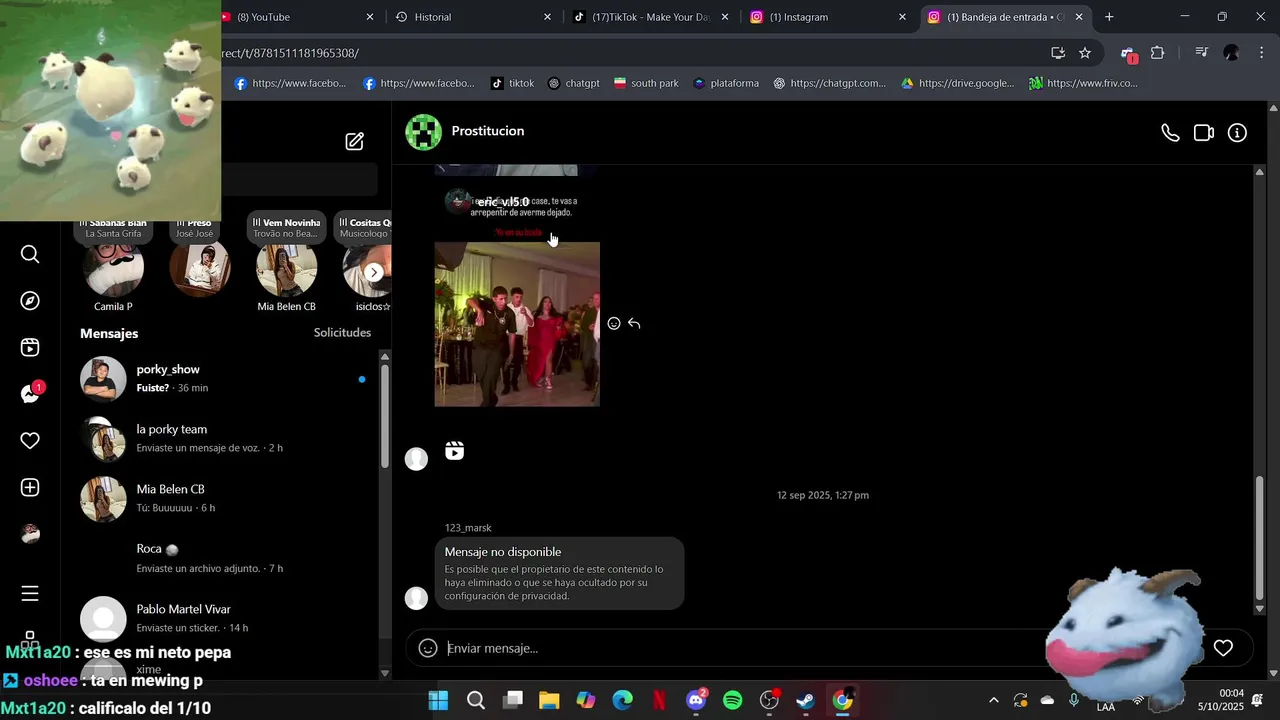
Task: Open Chrome extensions puzzle icon
Action: click(1158, 53)
